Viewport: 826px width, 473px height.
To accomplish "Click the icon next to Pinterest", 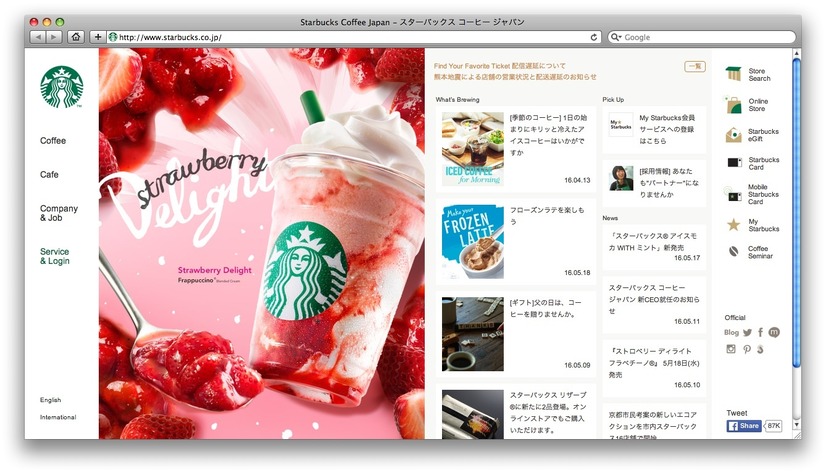I will (760, 349).
